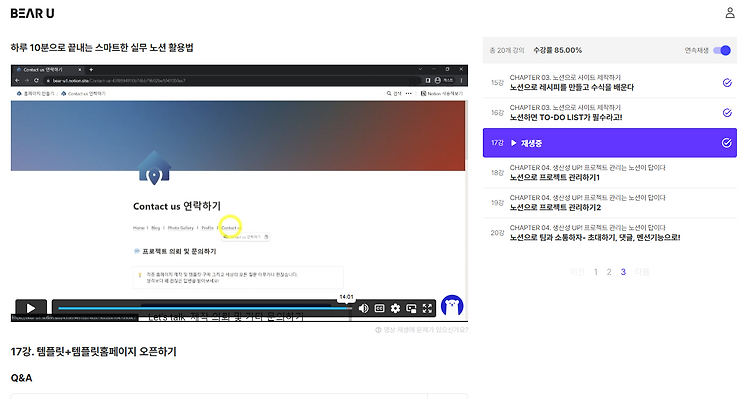Go to lecture list page 1
Viewport: 750px width, 399px height.
point(596,272)
